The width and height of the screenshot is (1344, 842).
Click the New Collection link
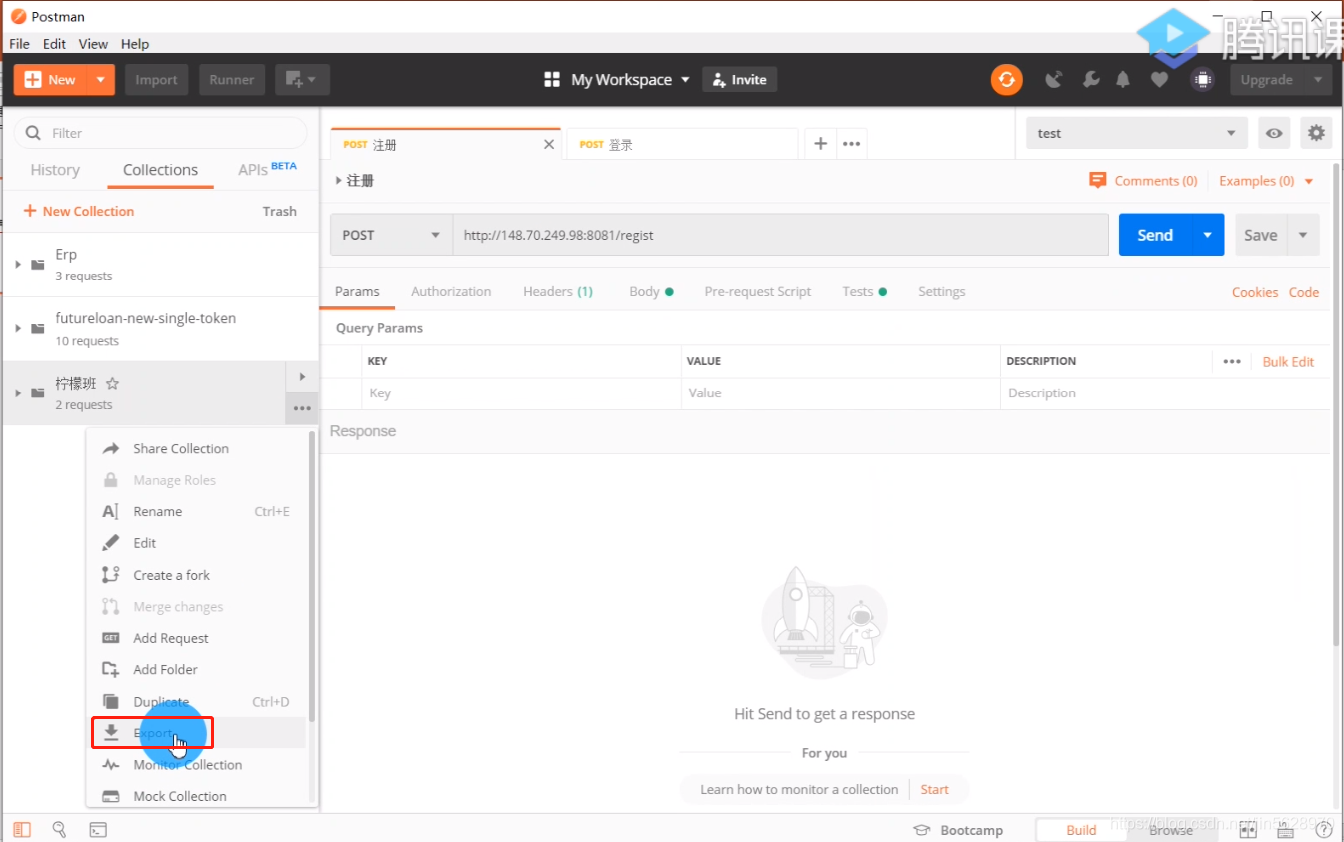(x=79, y=211)
